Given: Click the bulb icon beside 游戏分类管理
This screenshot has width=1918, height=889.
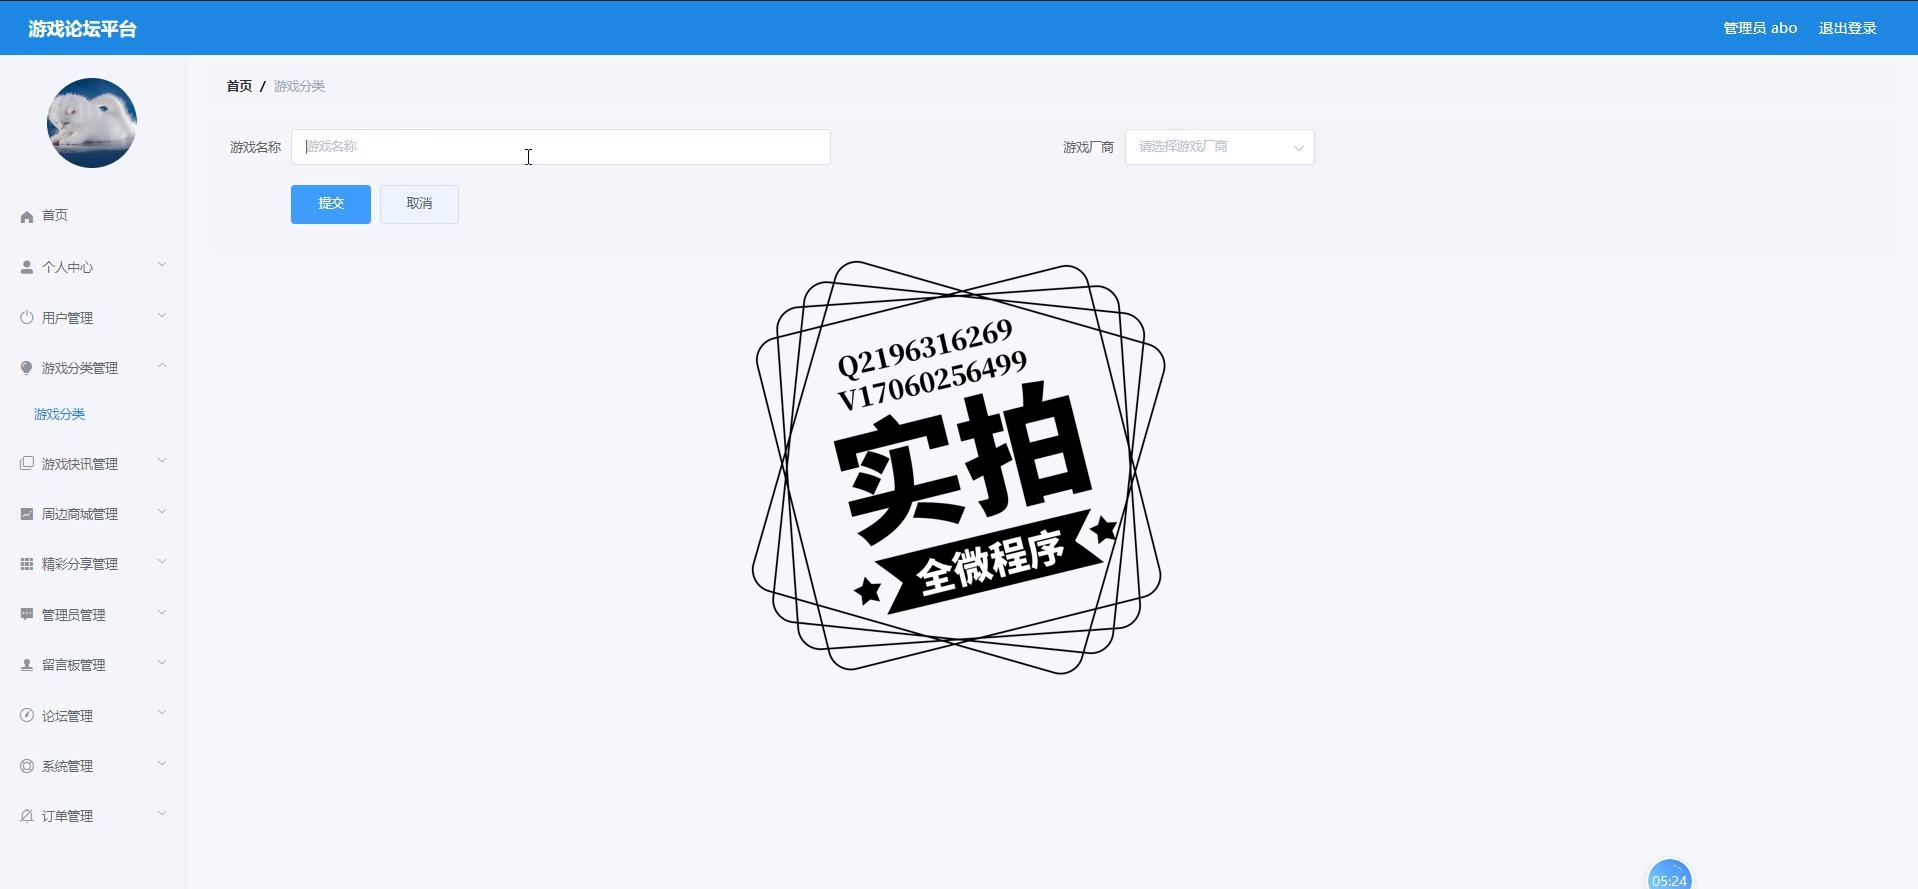Looking at the screenshot, I should click(x=27, y=368).
